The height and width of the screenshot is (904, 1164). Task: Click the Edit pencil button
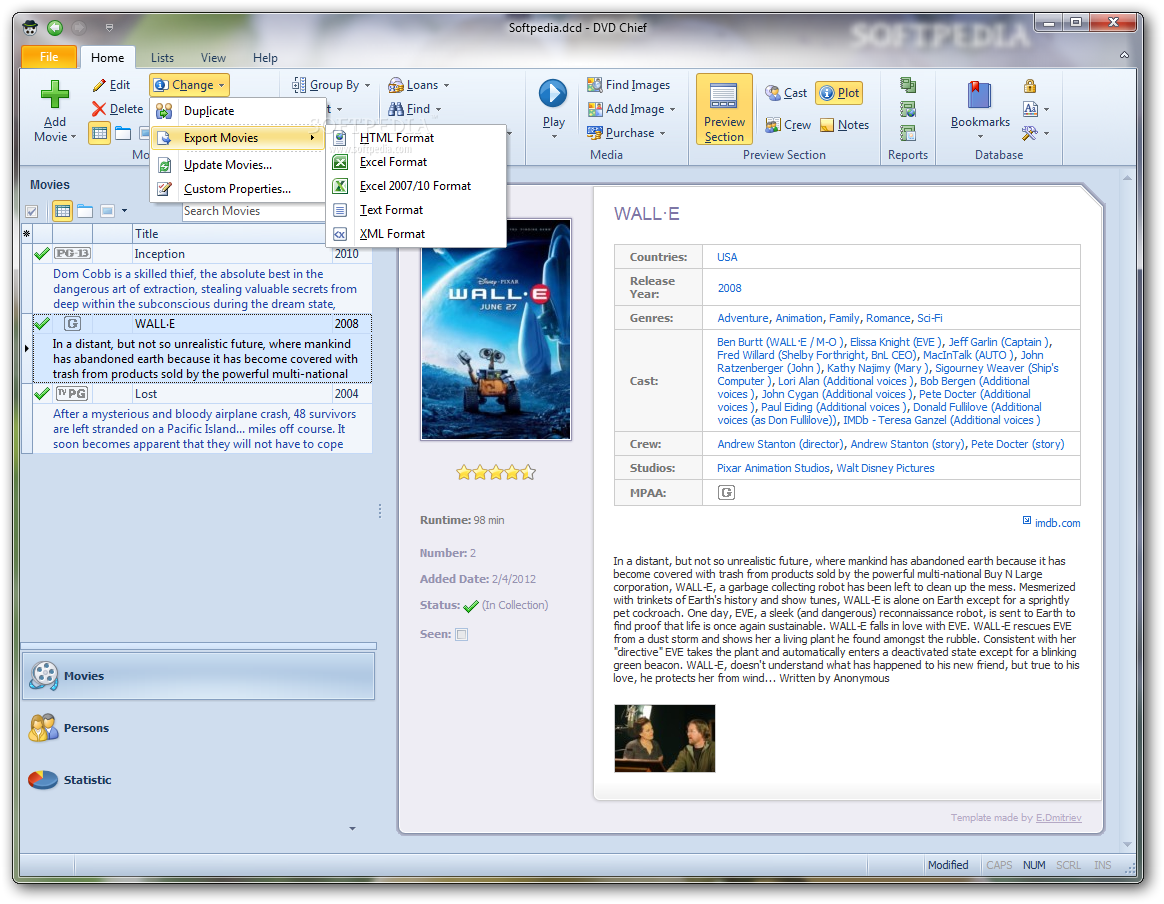click(x=111, y=85)
